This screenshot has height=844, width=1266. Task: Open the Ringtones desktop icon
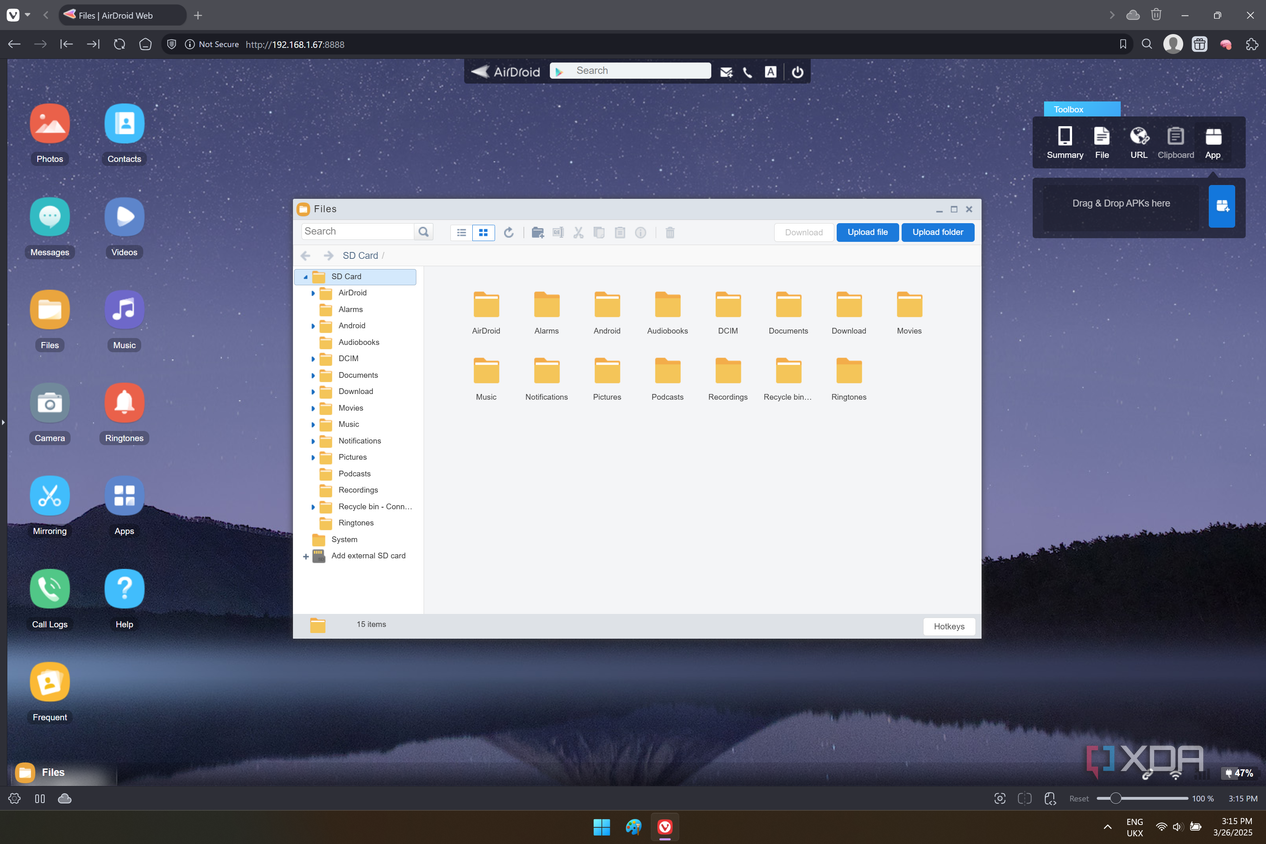pos(124,403)
